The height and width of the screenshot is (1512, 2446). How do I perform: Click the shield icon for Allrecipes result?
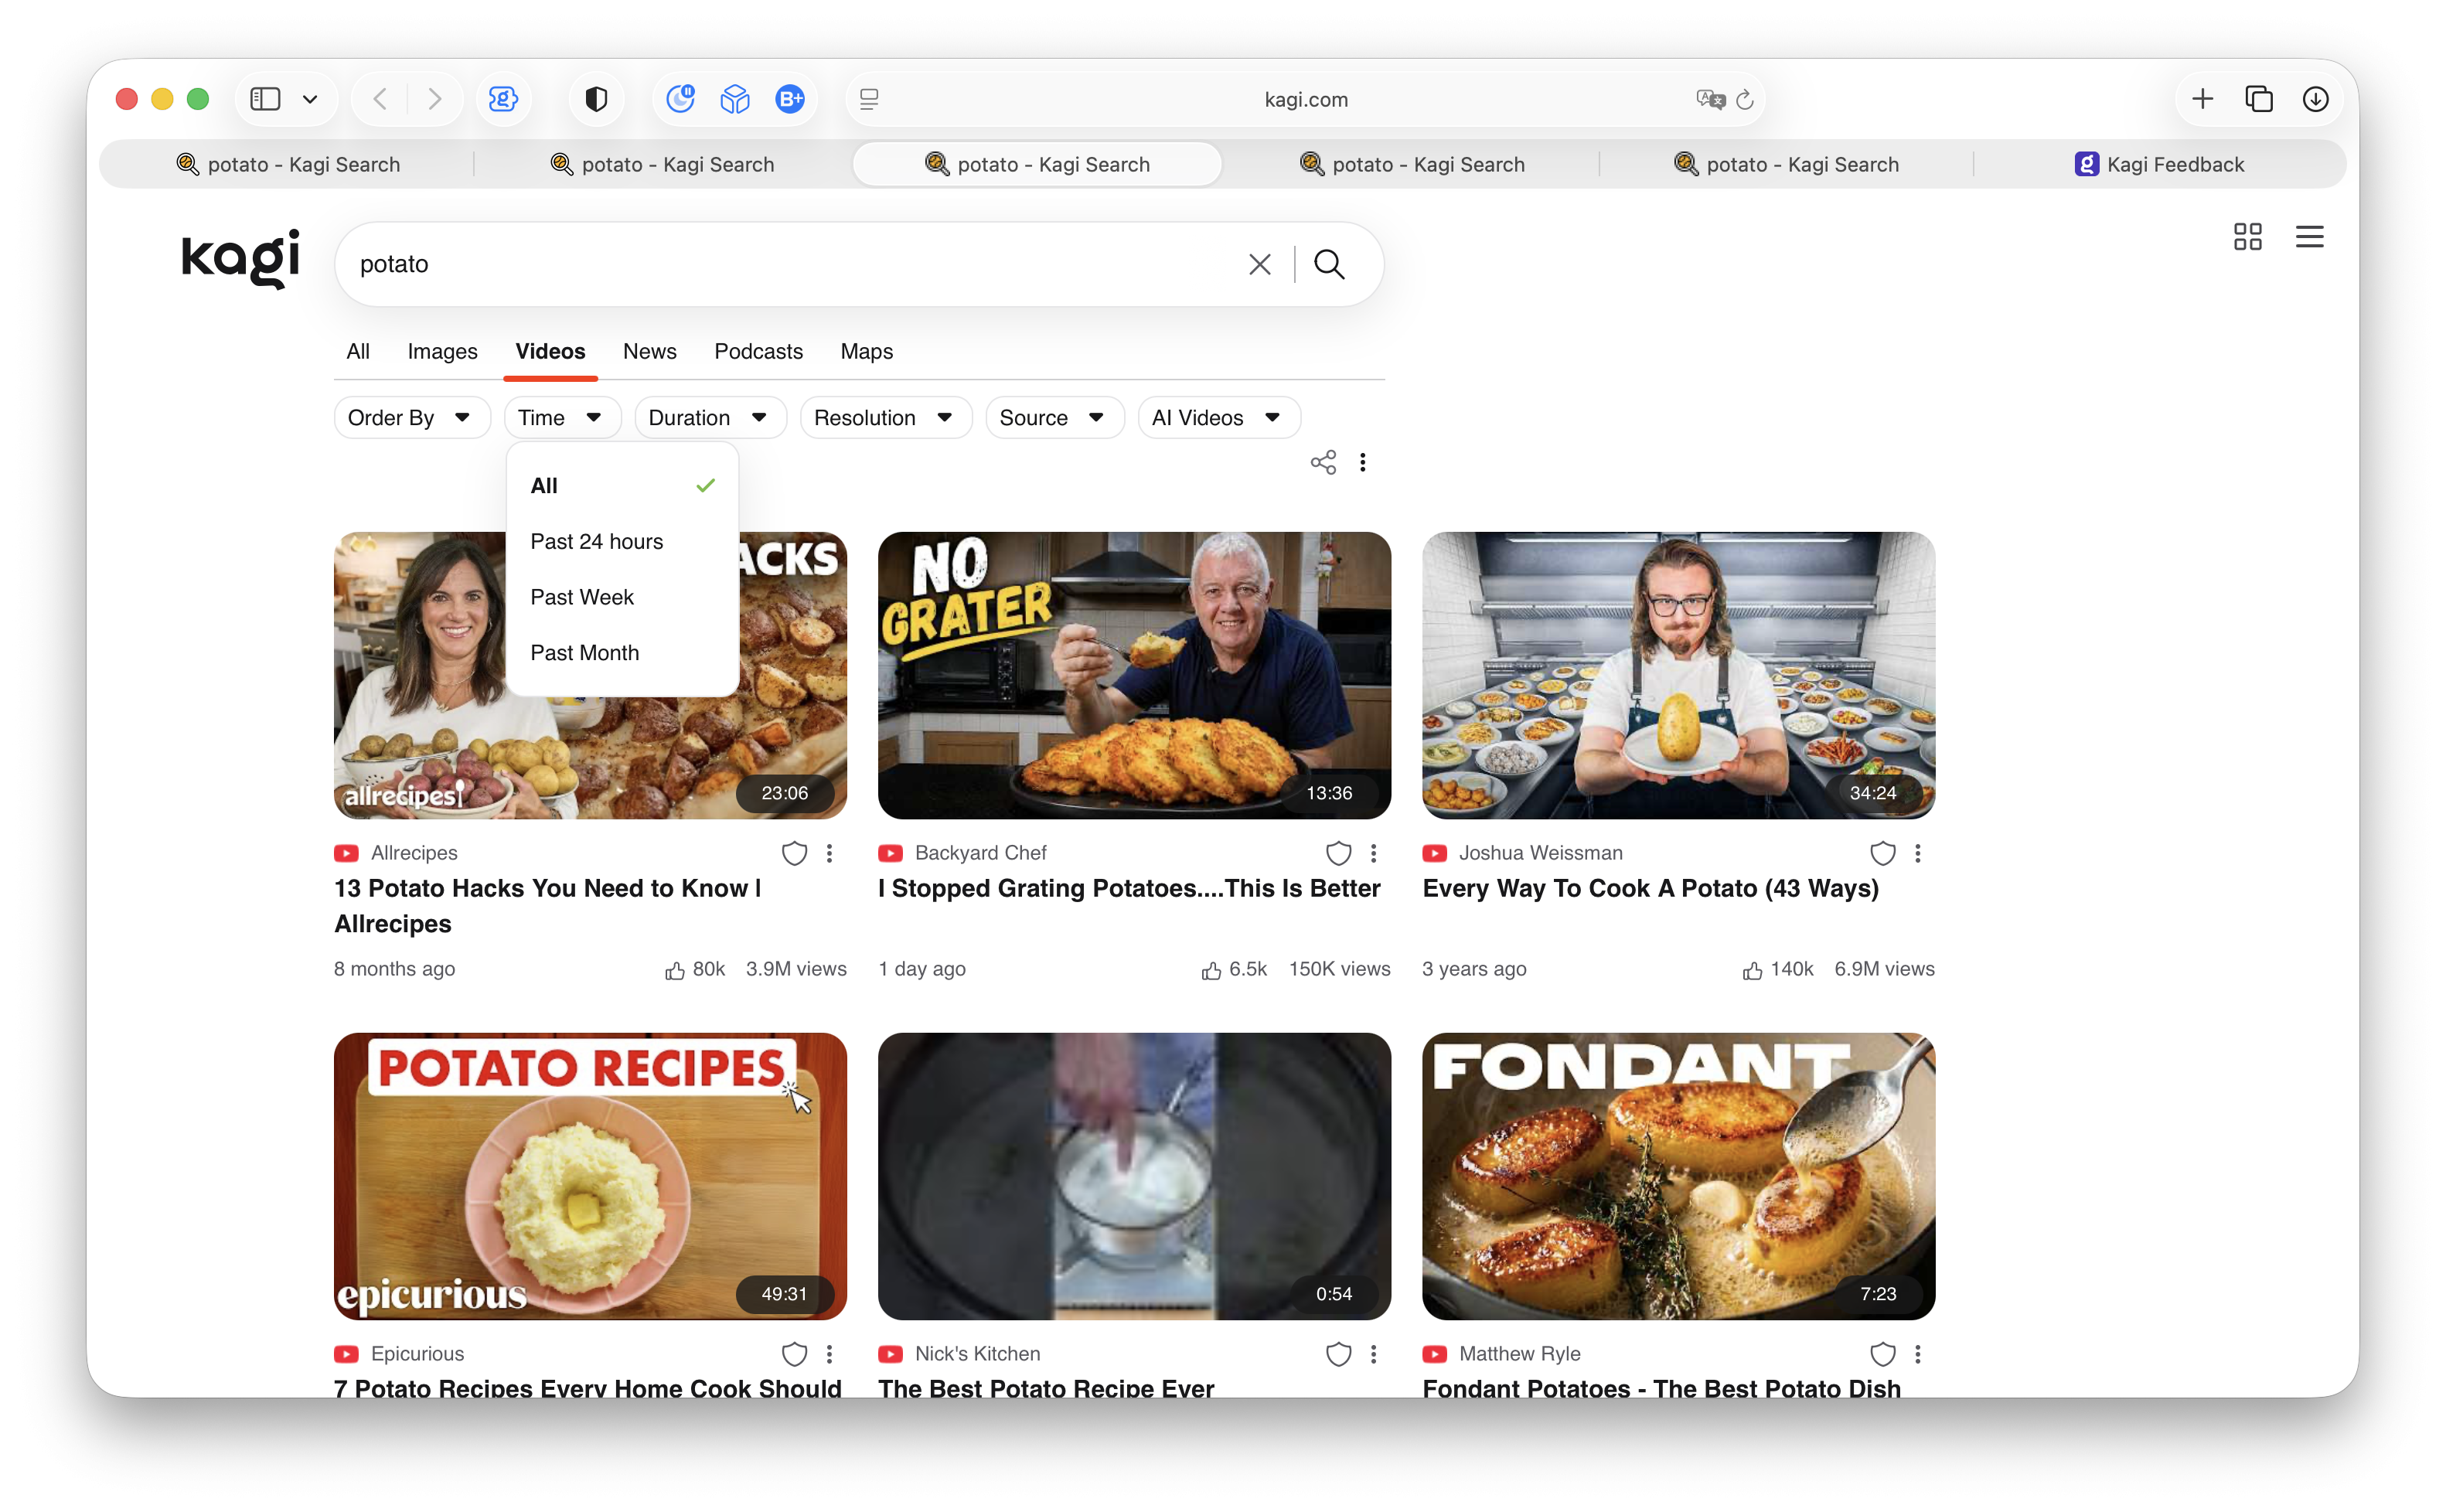(x=794, y=853)
